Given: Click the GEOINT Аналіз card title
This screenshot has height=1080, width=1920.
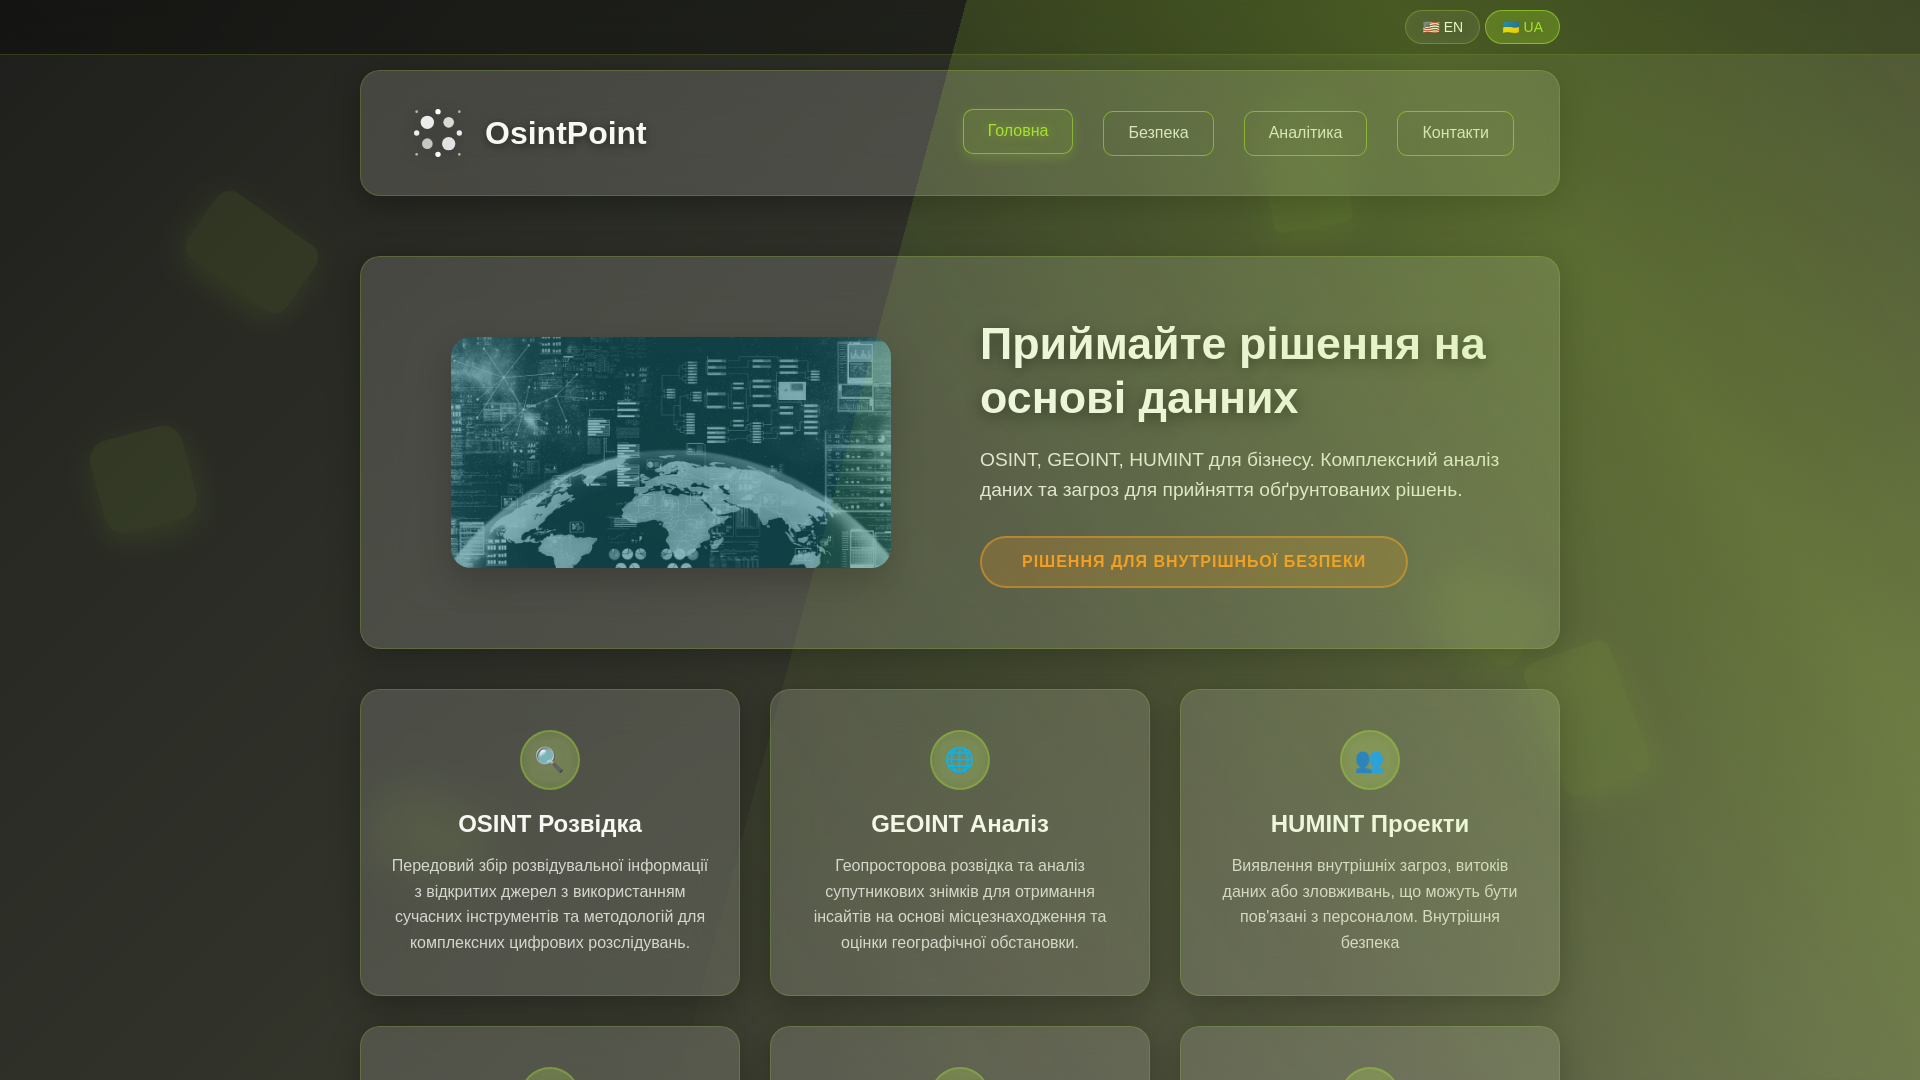Looking at the screenshot, I should 960,824.
